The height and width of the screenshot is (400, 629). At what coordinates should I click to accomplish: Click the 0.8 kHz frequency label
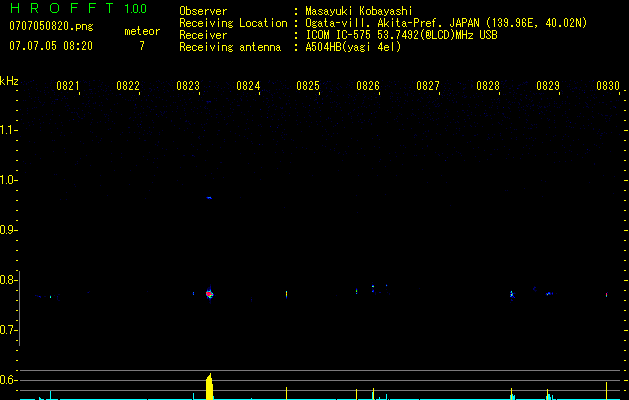point(7,280)
